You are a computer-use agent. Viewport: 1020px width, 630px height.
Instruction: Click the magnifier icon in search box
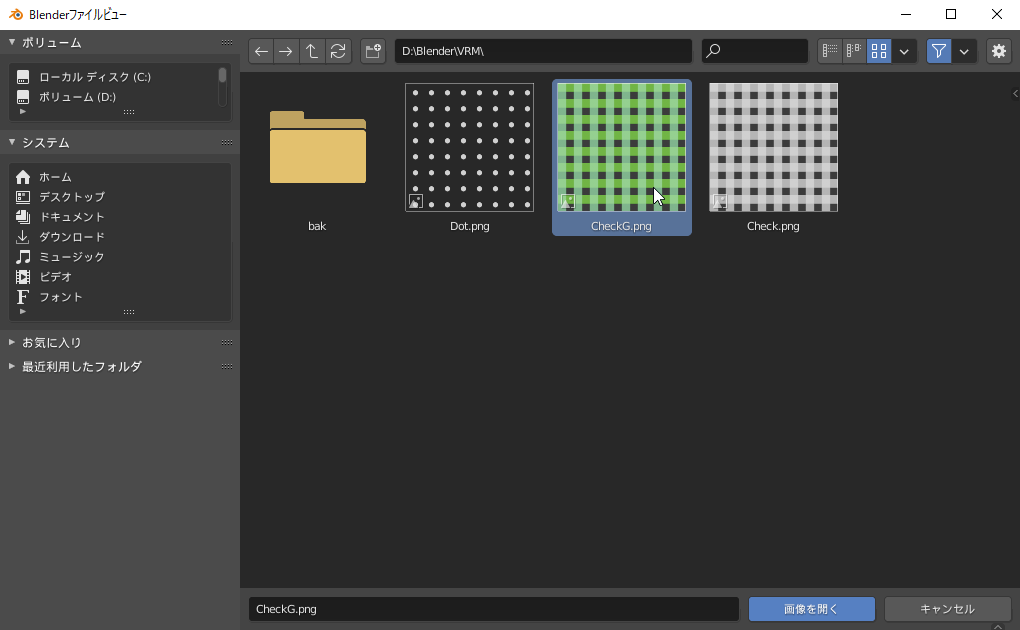714,51
